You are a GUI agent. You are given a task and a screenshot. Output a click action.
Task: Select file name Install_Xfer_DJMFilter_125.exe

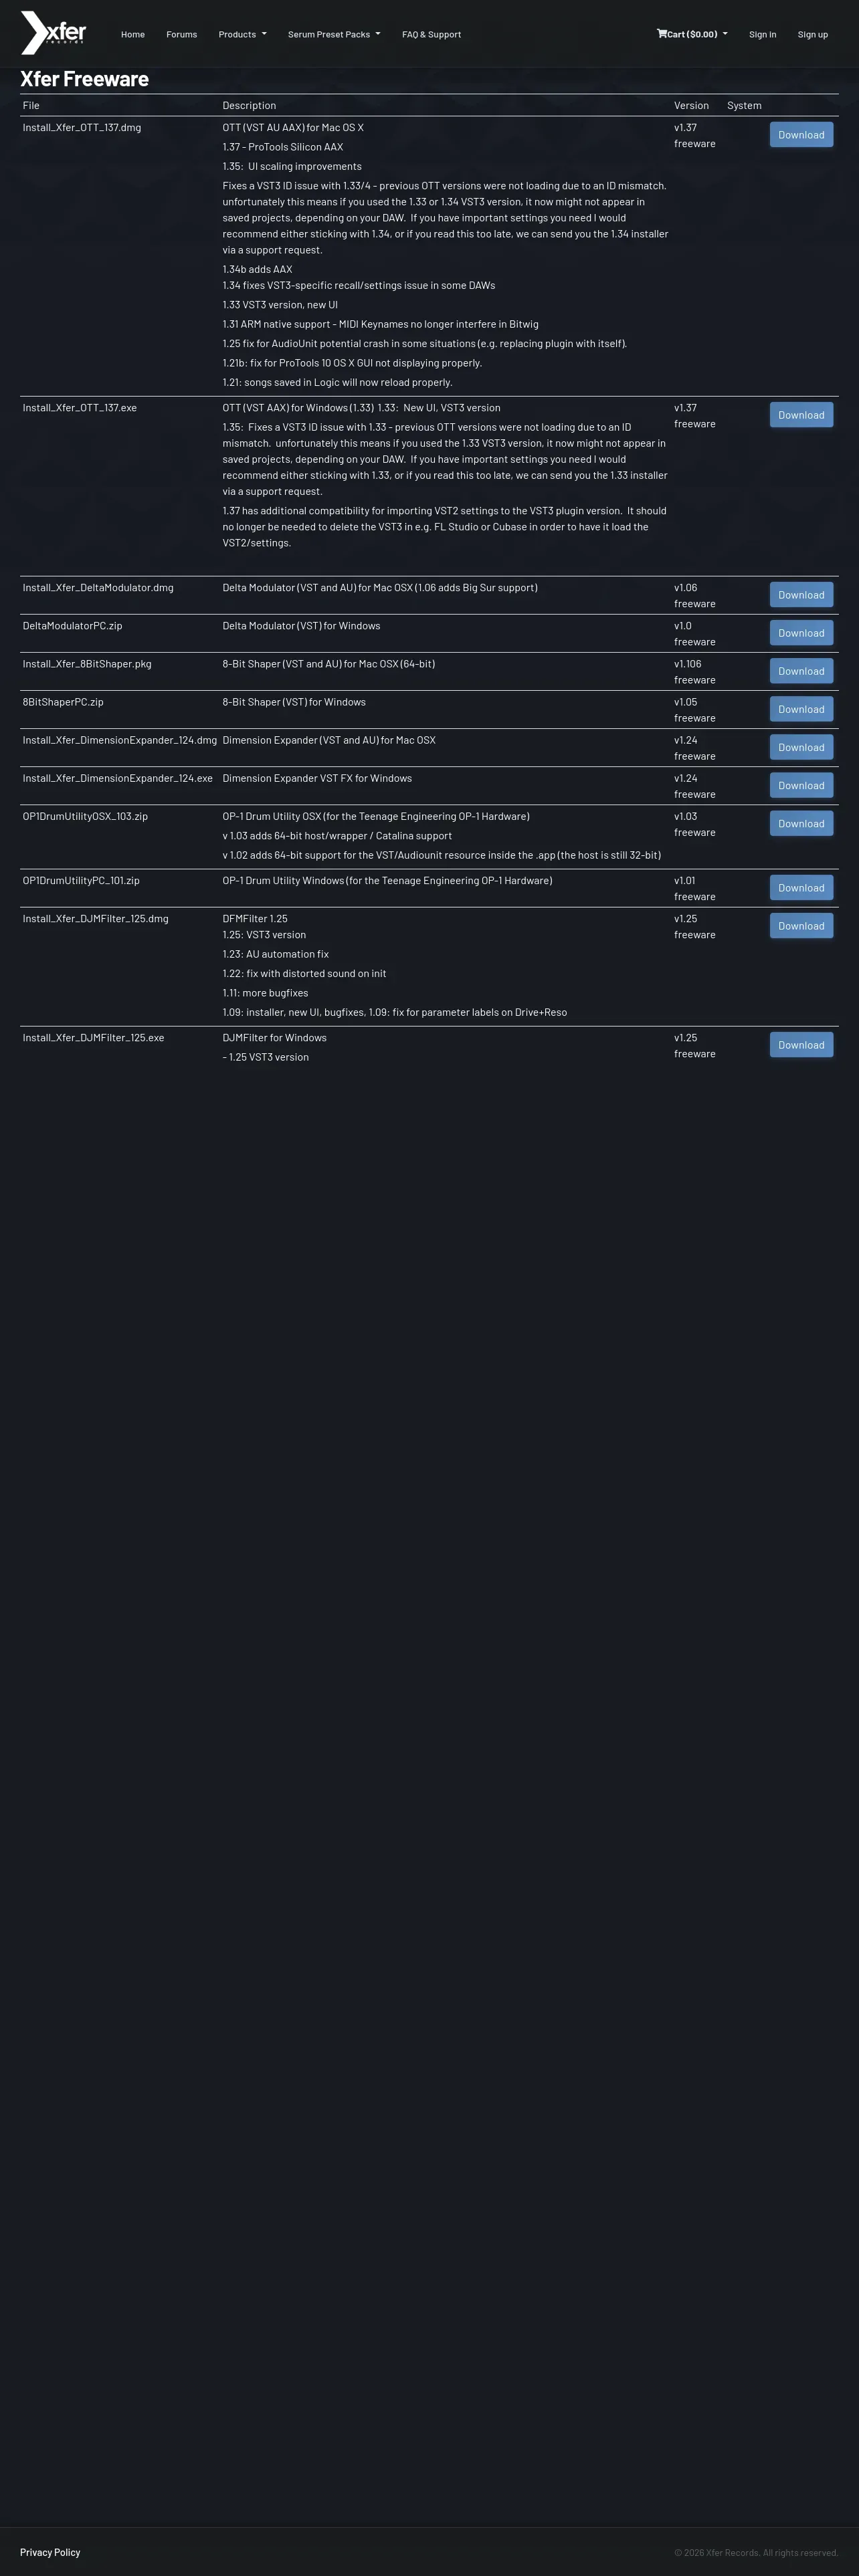point(93,1037)
